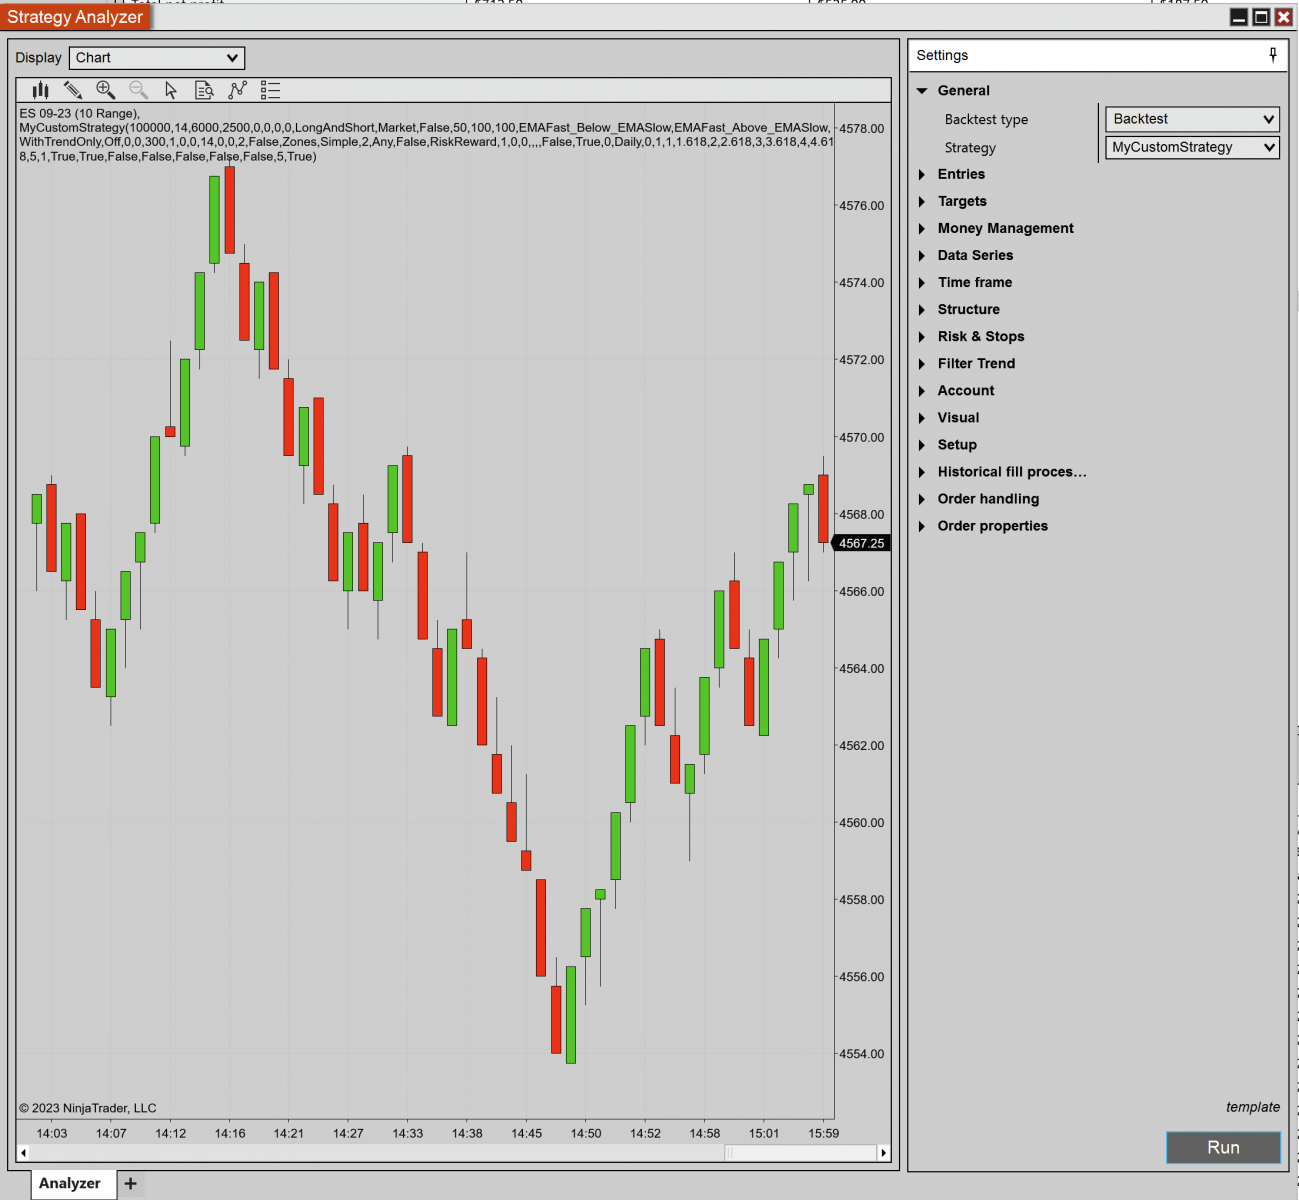Expand the Account section
Image resolution: width=1299 pixels, height=1200 pixels.
pyautogui.click(x=922, y=391)
